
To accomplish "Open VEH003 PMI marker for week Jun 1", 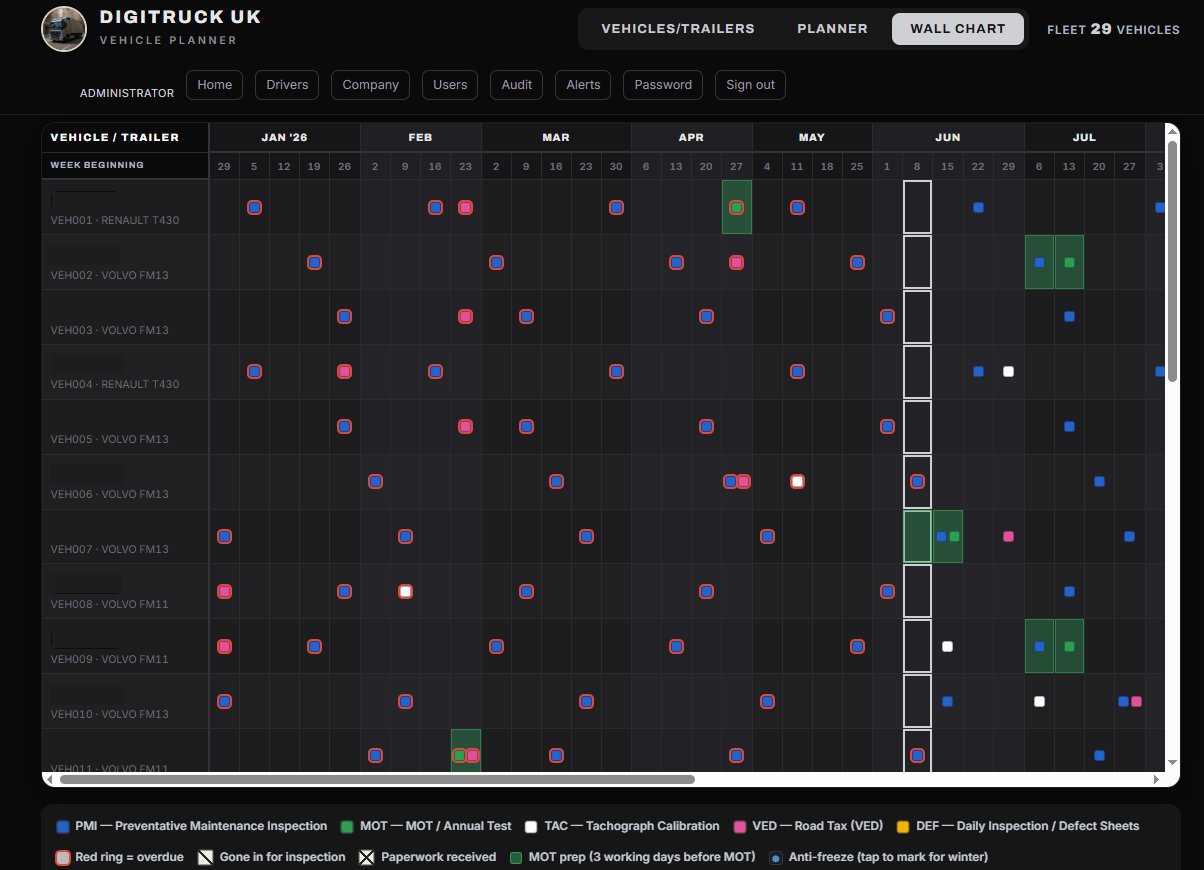I will [887, 316].
